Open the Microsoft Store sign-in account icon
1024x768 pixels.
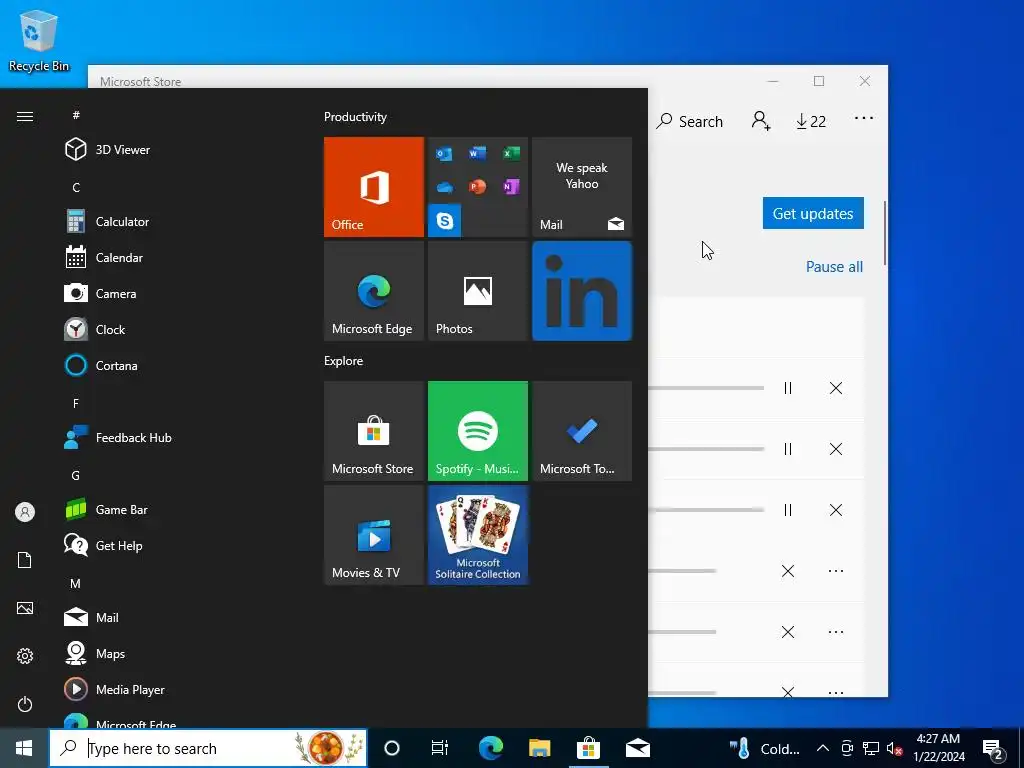click(761, 121)
